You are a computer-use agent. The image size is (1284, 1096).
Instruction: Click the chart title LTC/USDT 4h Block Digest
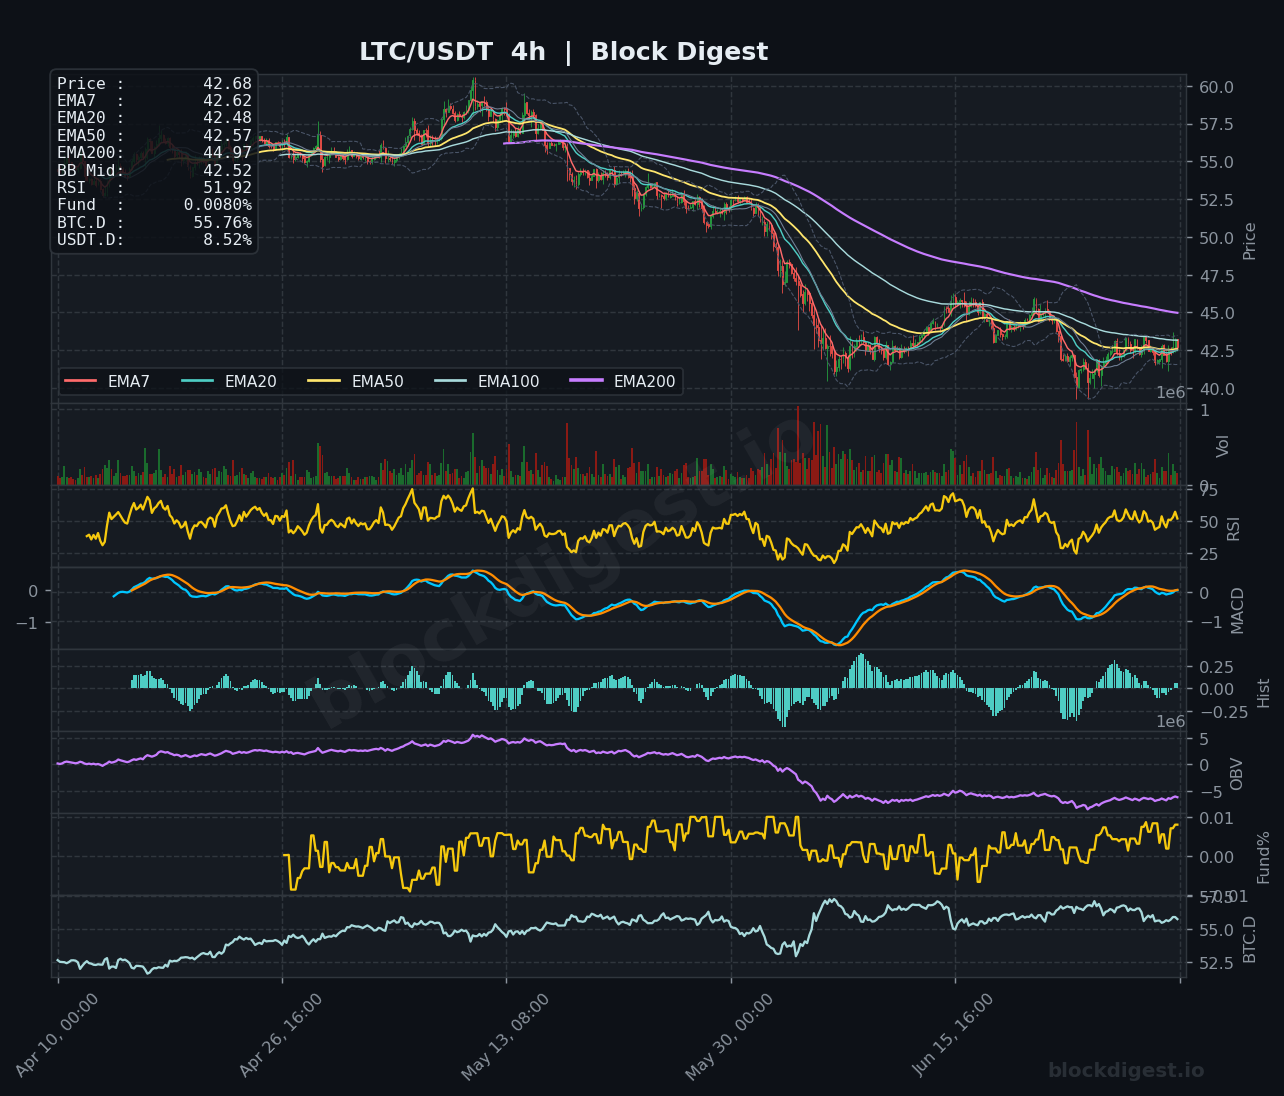tap(563, 52)
